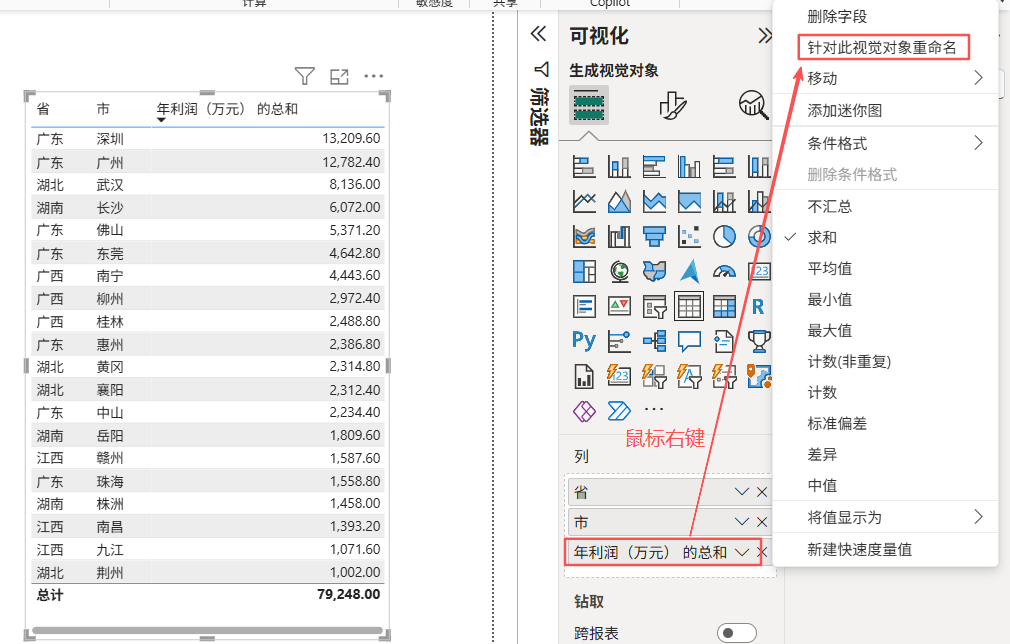
Task: Select the area chart visual
Action: [619, 202]
